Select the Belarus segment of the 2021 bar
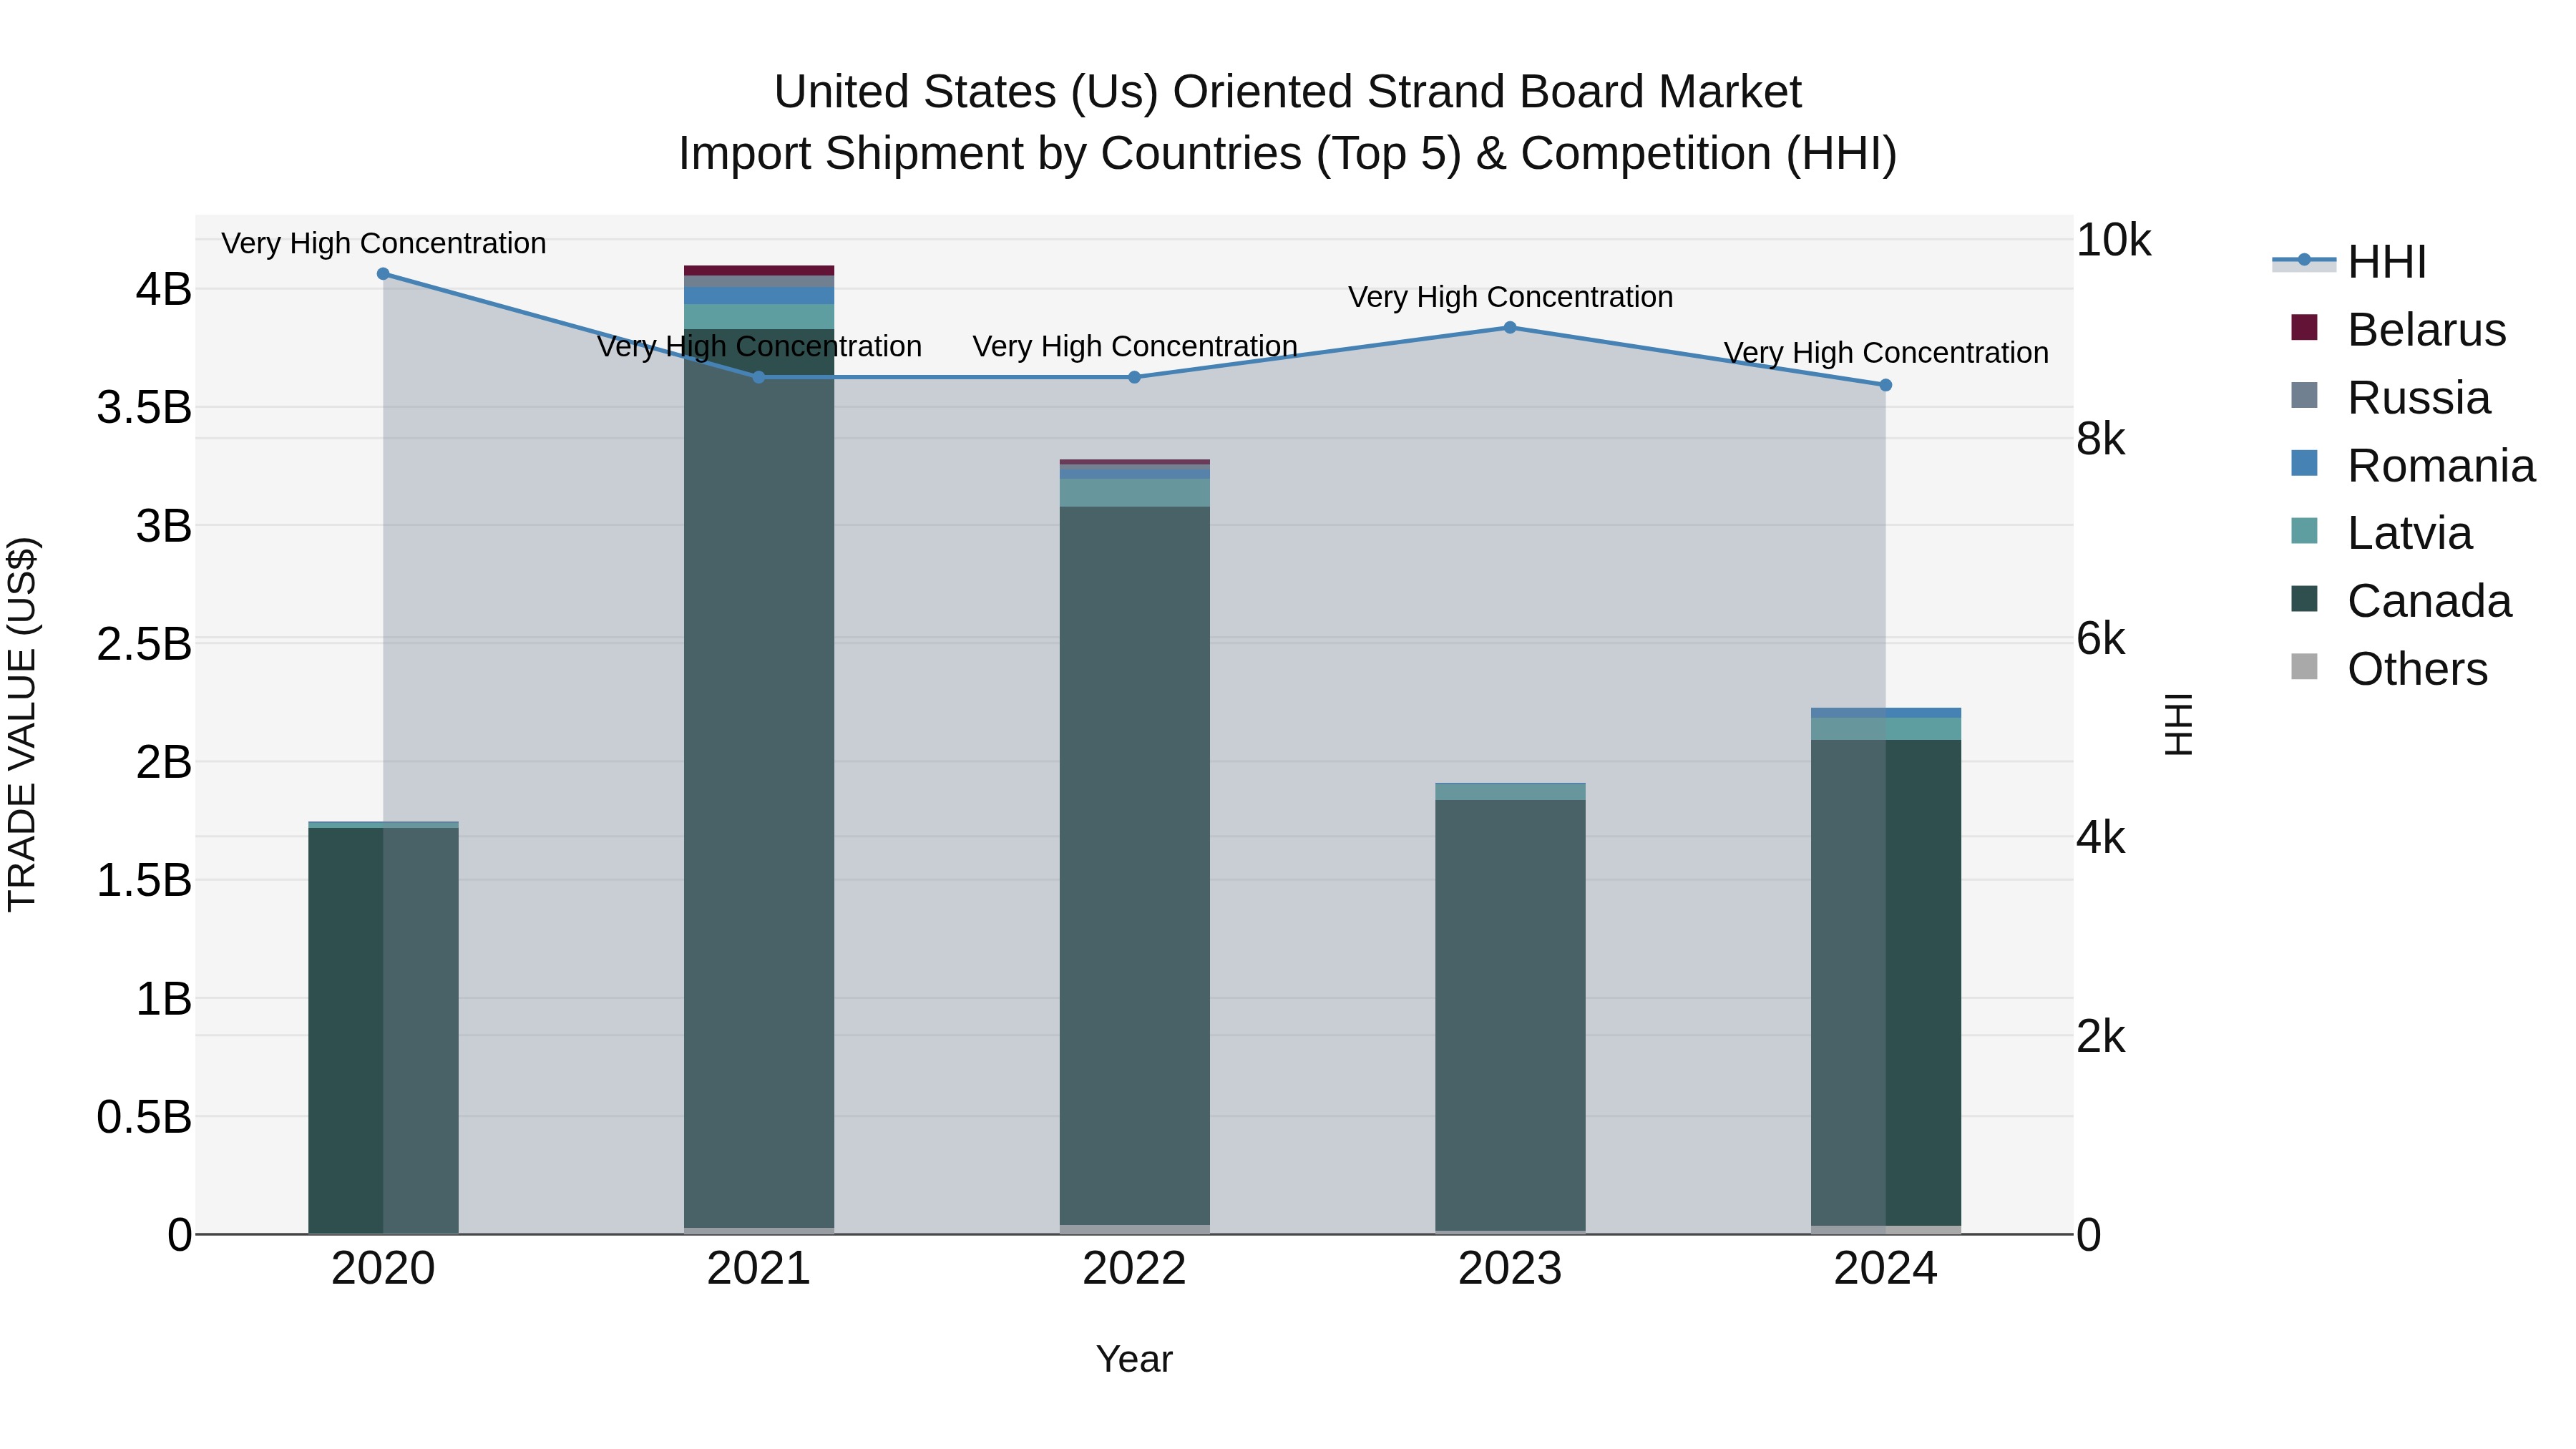Image resolution: width=2576 pixels, height=1449 pixels. coord(759,270)
